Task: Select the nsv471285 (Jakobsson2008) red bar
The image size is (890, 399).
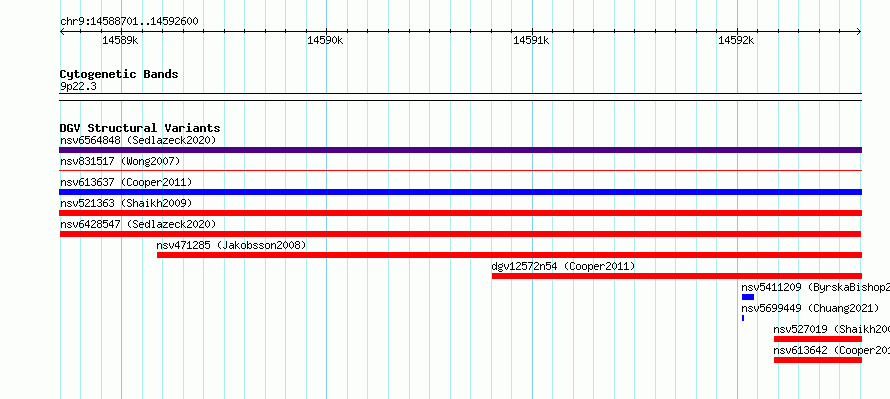Action: click(x=509, y=255)
